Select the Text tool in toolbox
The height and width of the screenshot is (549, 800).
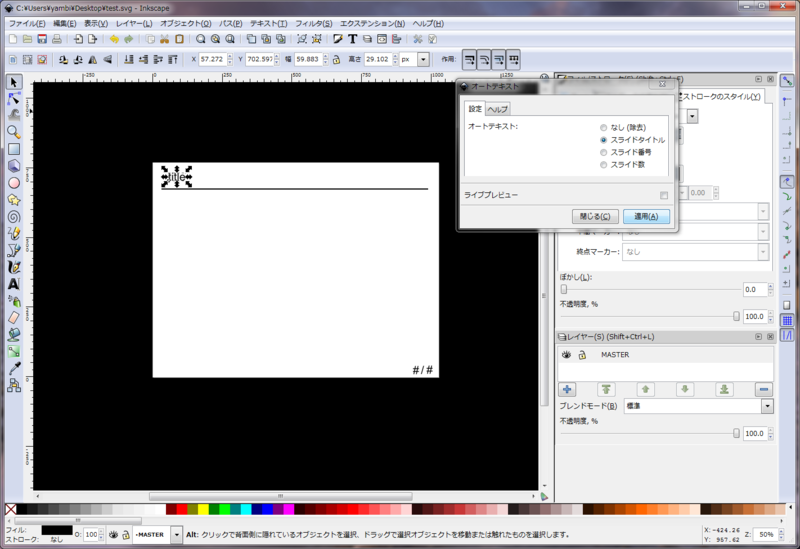click(x=14, y=284)
